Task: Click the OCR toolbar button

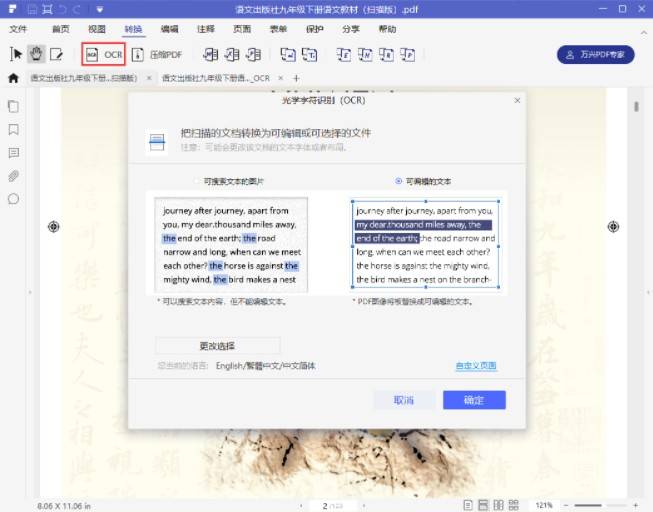Action: [x=104, y=54]
